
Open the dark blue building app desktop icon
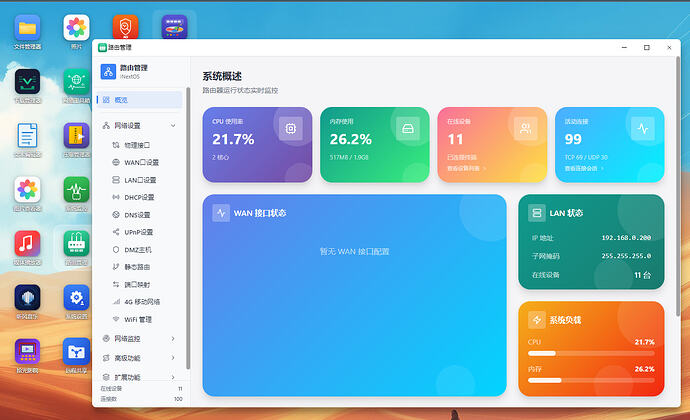point(27,298)
